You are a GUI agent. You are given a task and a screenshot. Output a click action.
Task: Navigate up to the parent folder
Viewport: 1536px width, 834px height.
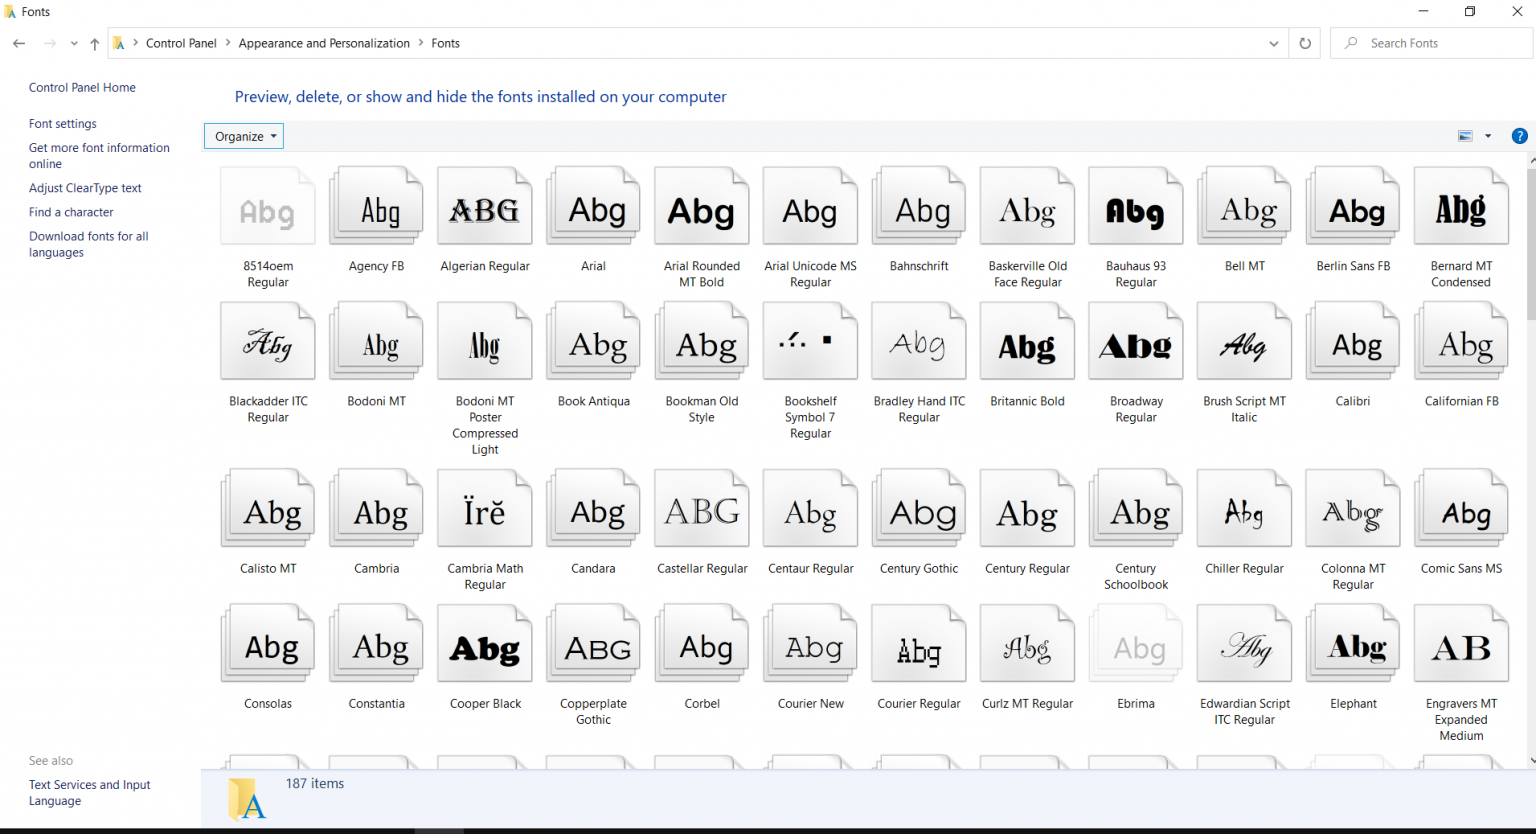94,43
